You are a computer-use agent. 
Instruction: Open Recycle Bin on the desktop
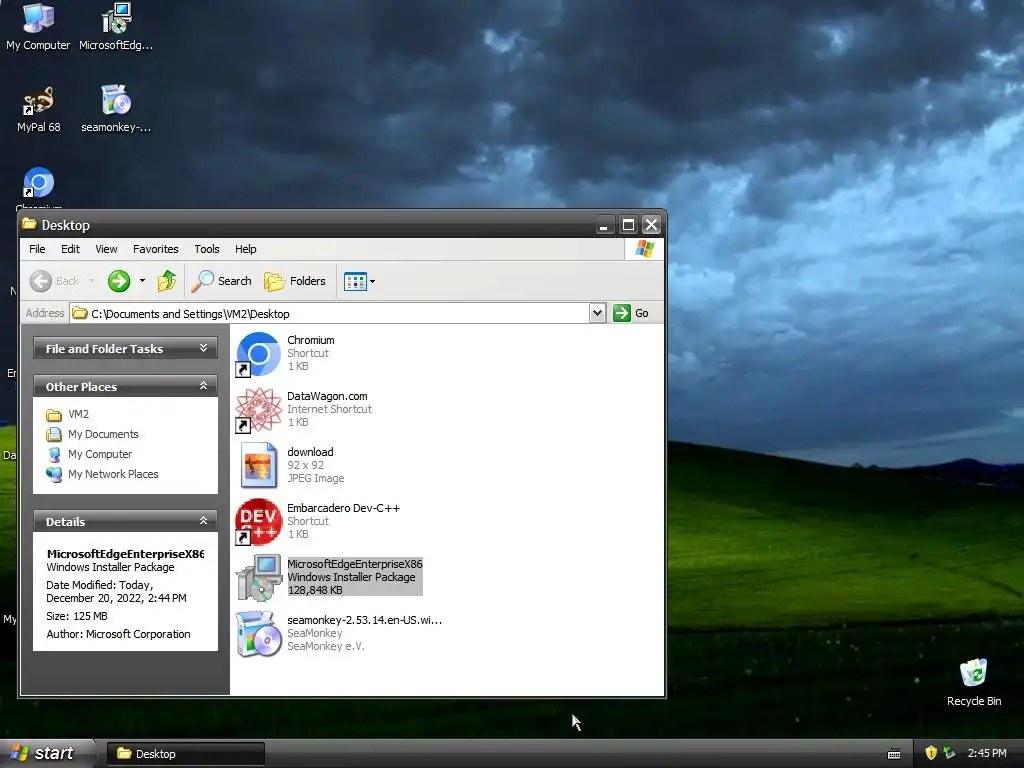[974, 682]
